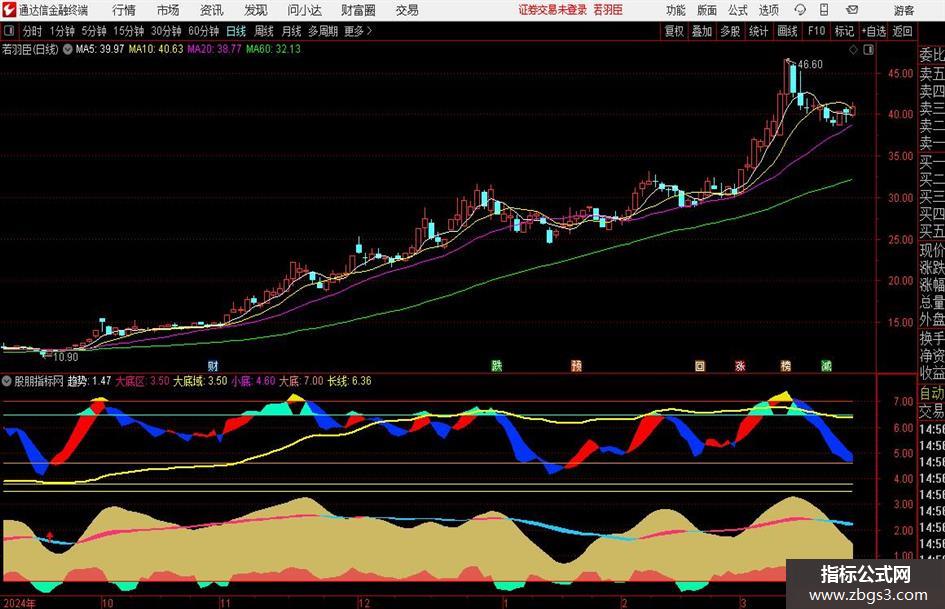This screenshot has height=609, width=945.
Task: Expand the 若羽臣(日线) indicator dropdown arrow
Action: coord(68,49)
